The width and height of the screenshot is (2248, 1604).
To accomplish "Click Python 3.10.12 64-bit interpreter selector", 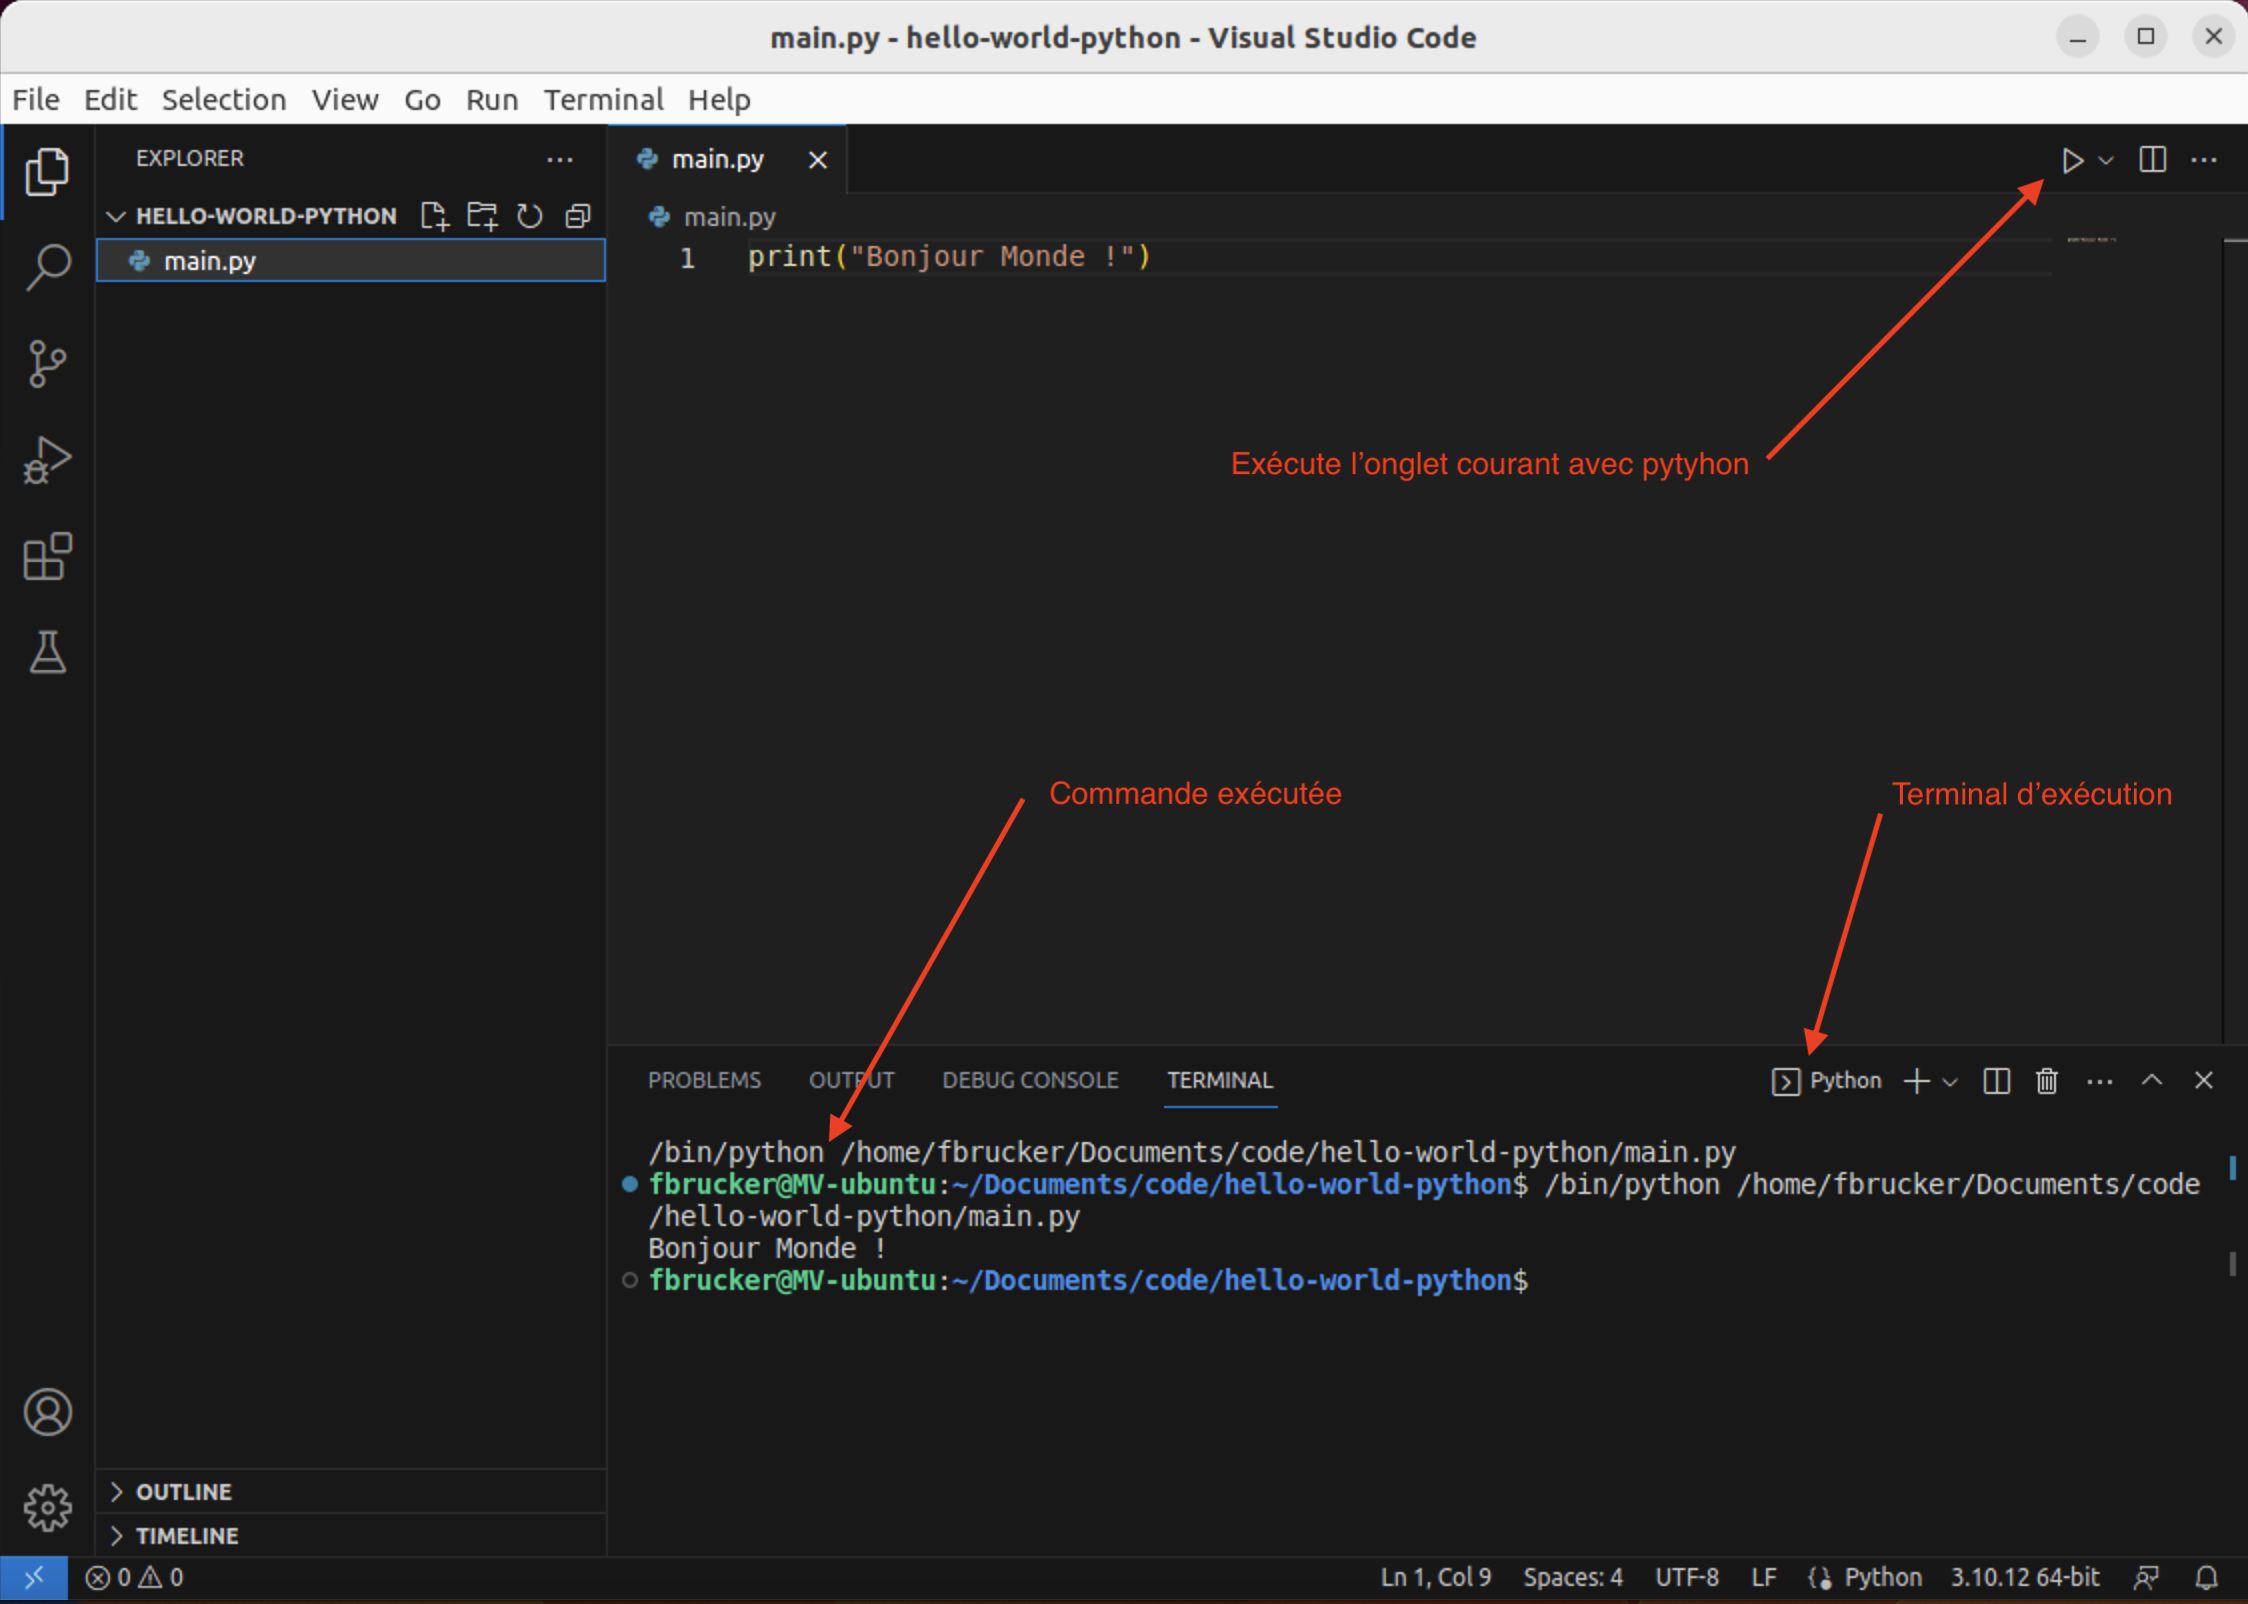I will click(2024, 1578).
